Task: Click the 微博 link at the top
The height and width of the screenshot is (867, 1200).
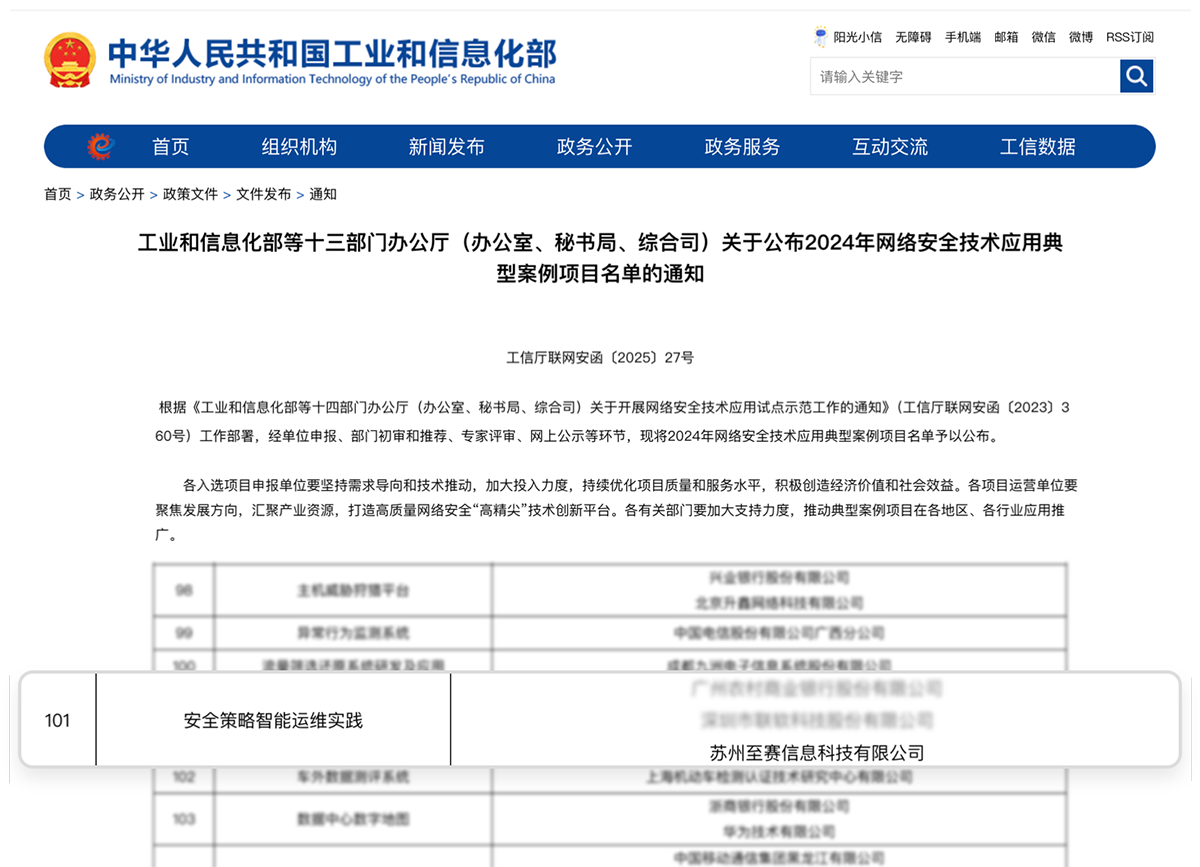Action: (1080, 37)
